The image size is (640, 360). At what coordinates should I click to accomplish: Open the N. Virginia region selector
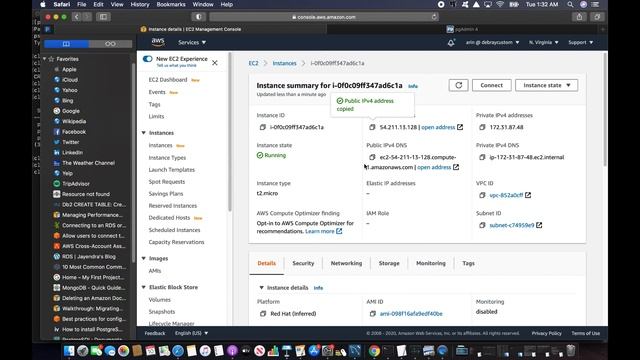click(544, 42)
